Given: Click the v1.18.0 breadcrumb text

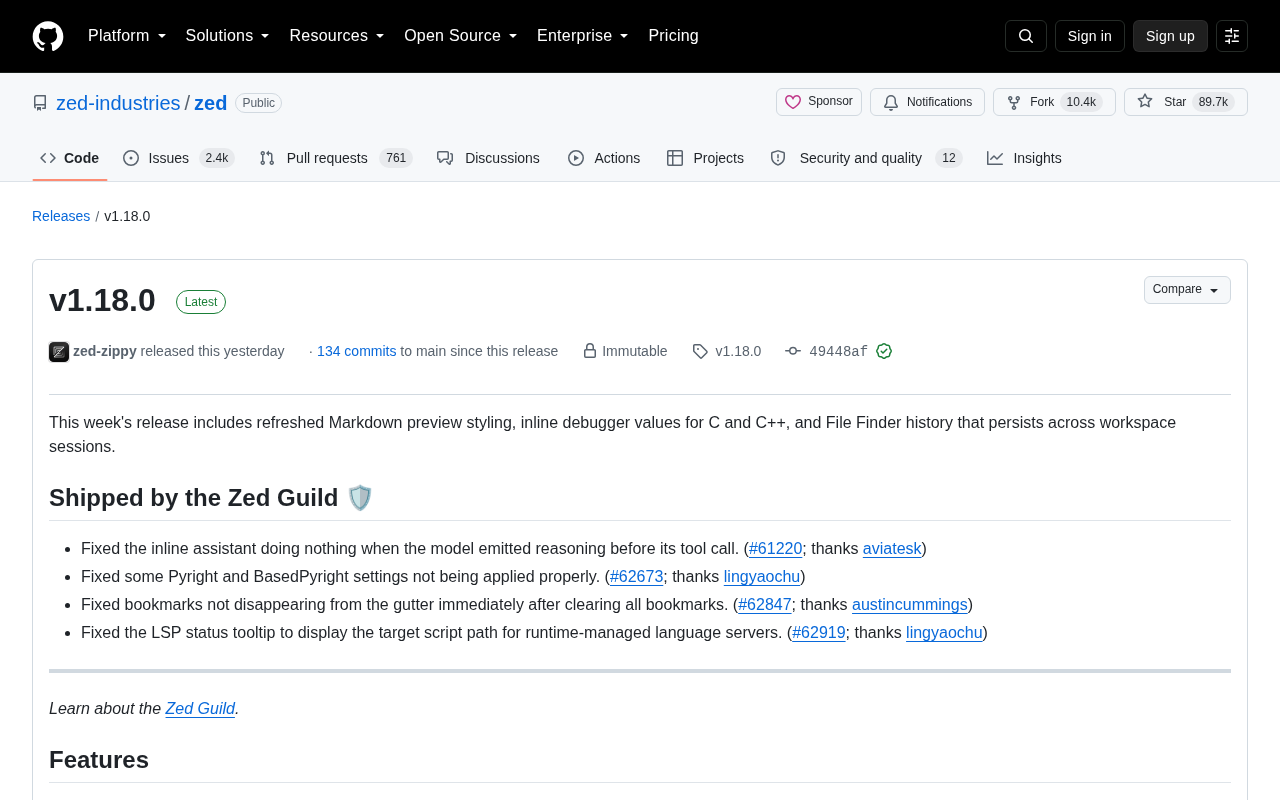Looking at the screenshot, I should coord(127,216).
